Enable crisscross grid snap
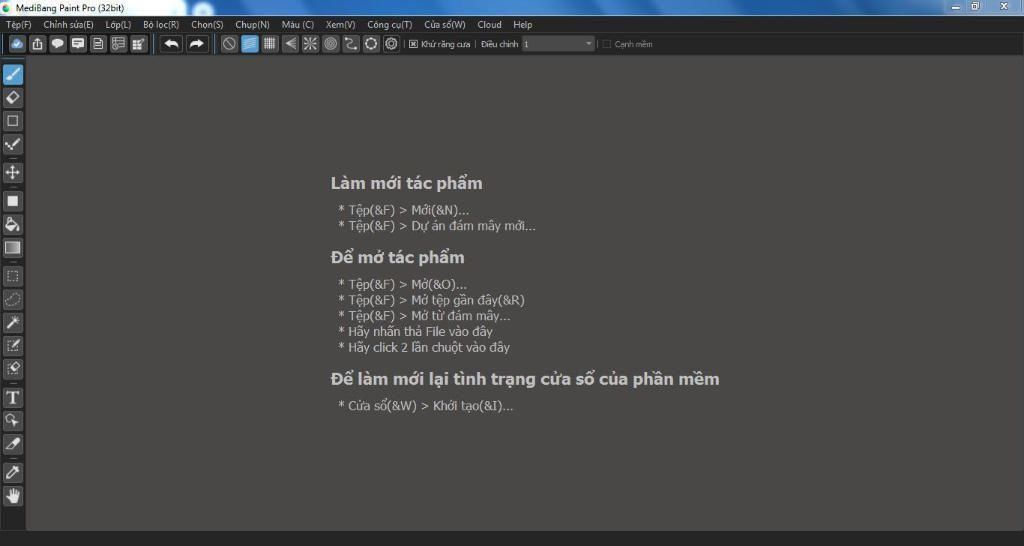This screenshot has width=1024, height=546. tap(270, 44)
